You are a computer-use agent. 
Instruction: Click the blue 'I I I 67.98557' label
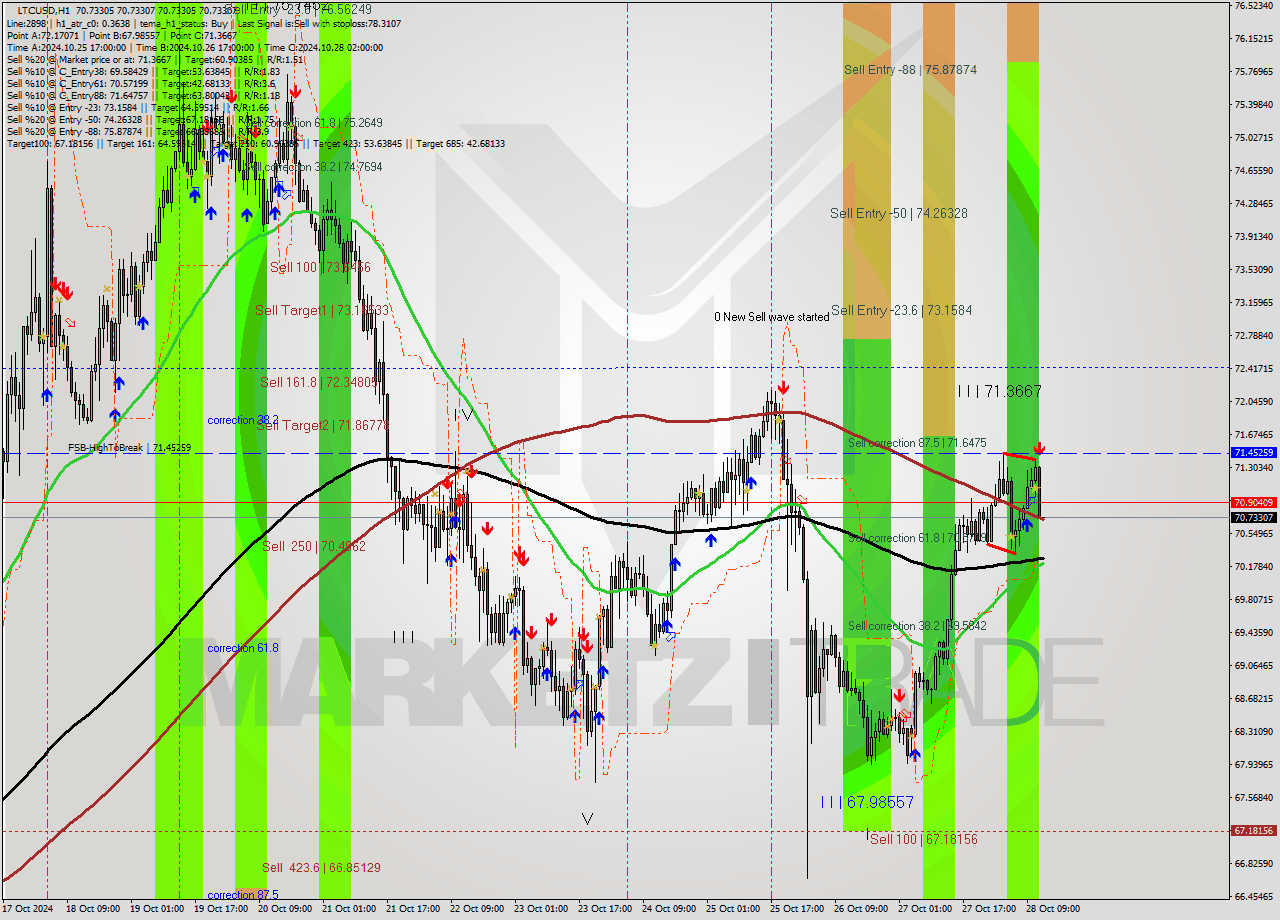click(x=866, y=802)
